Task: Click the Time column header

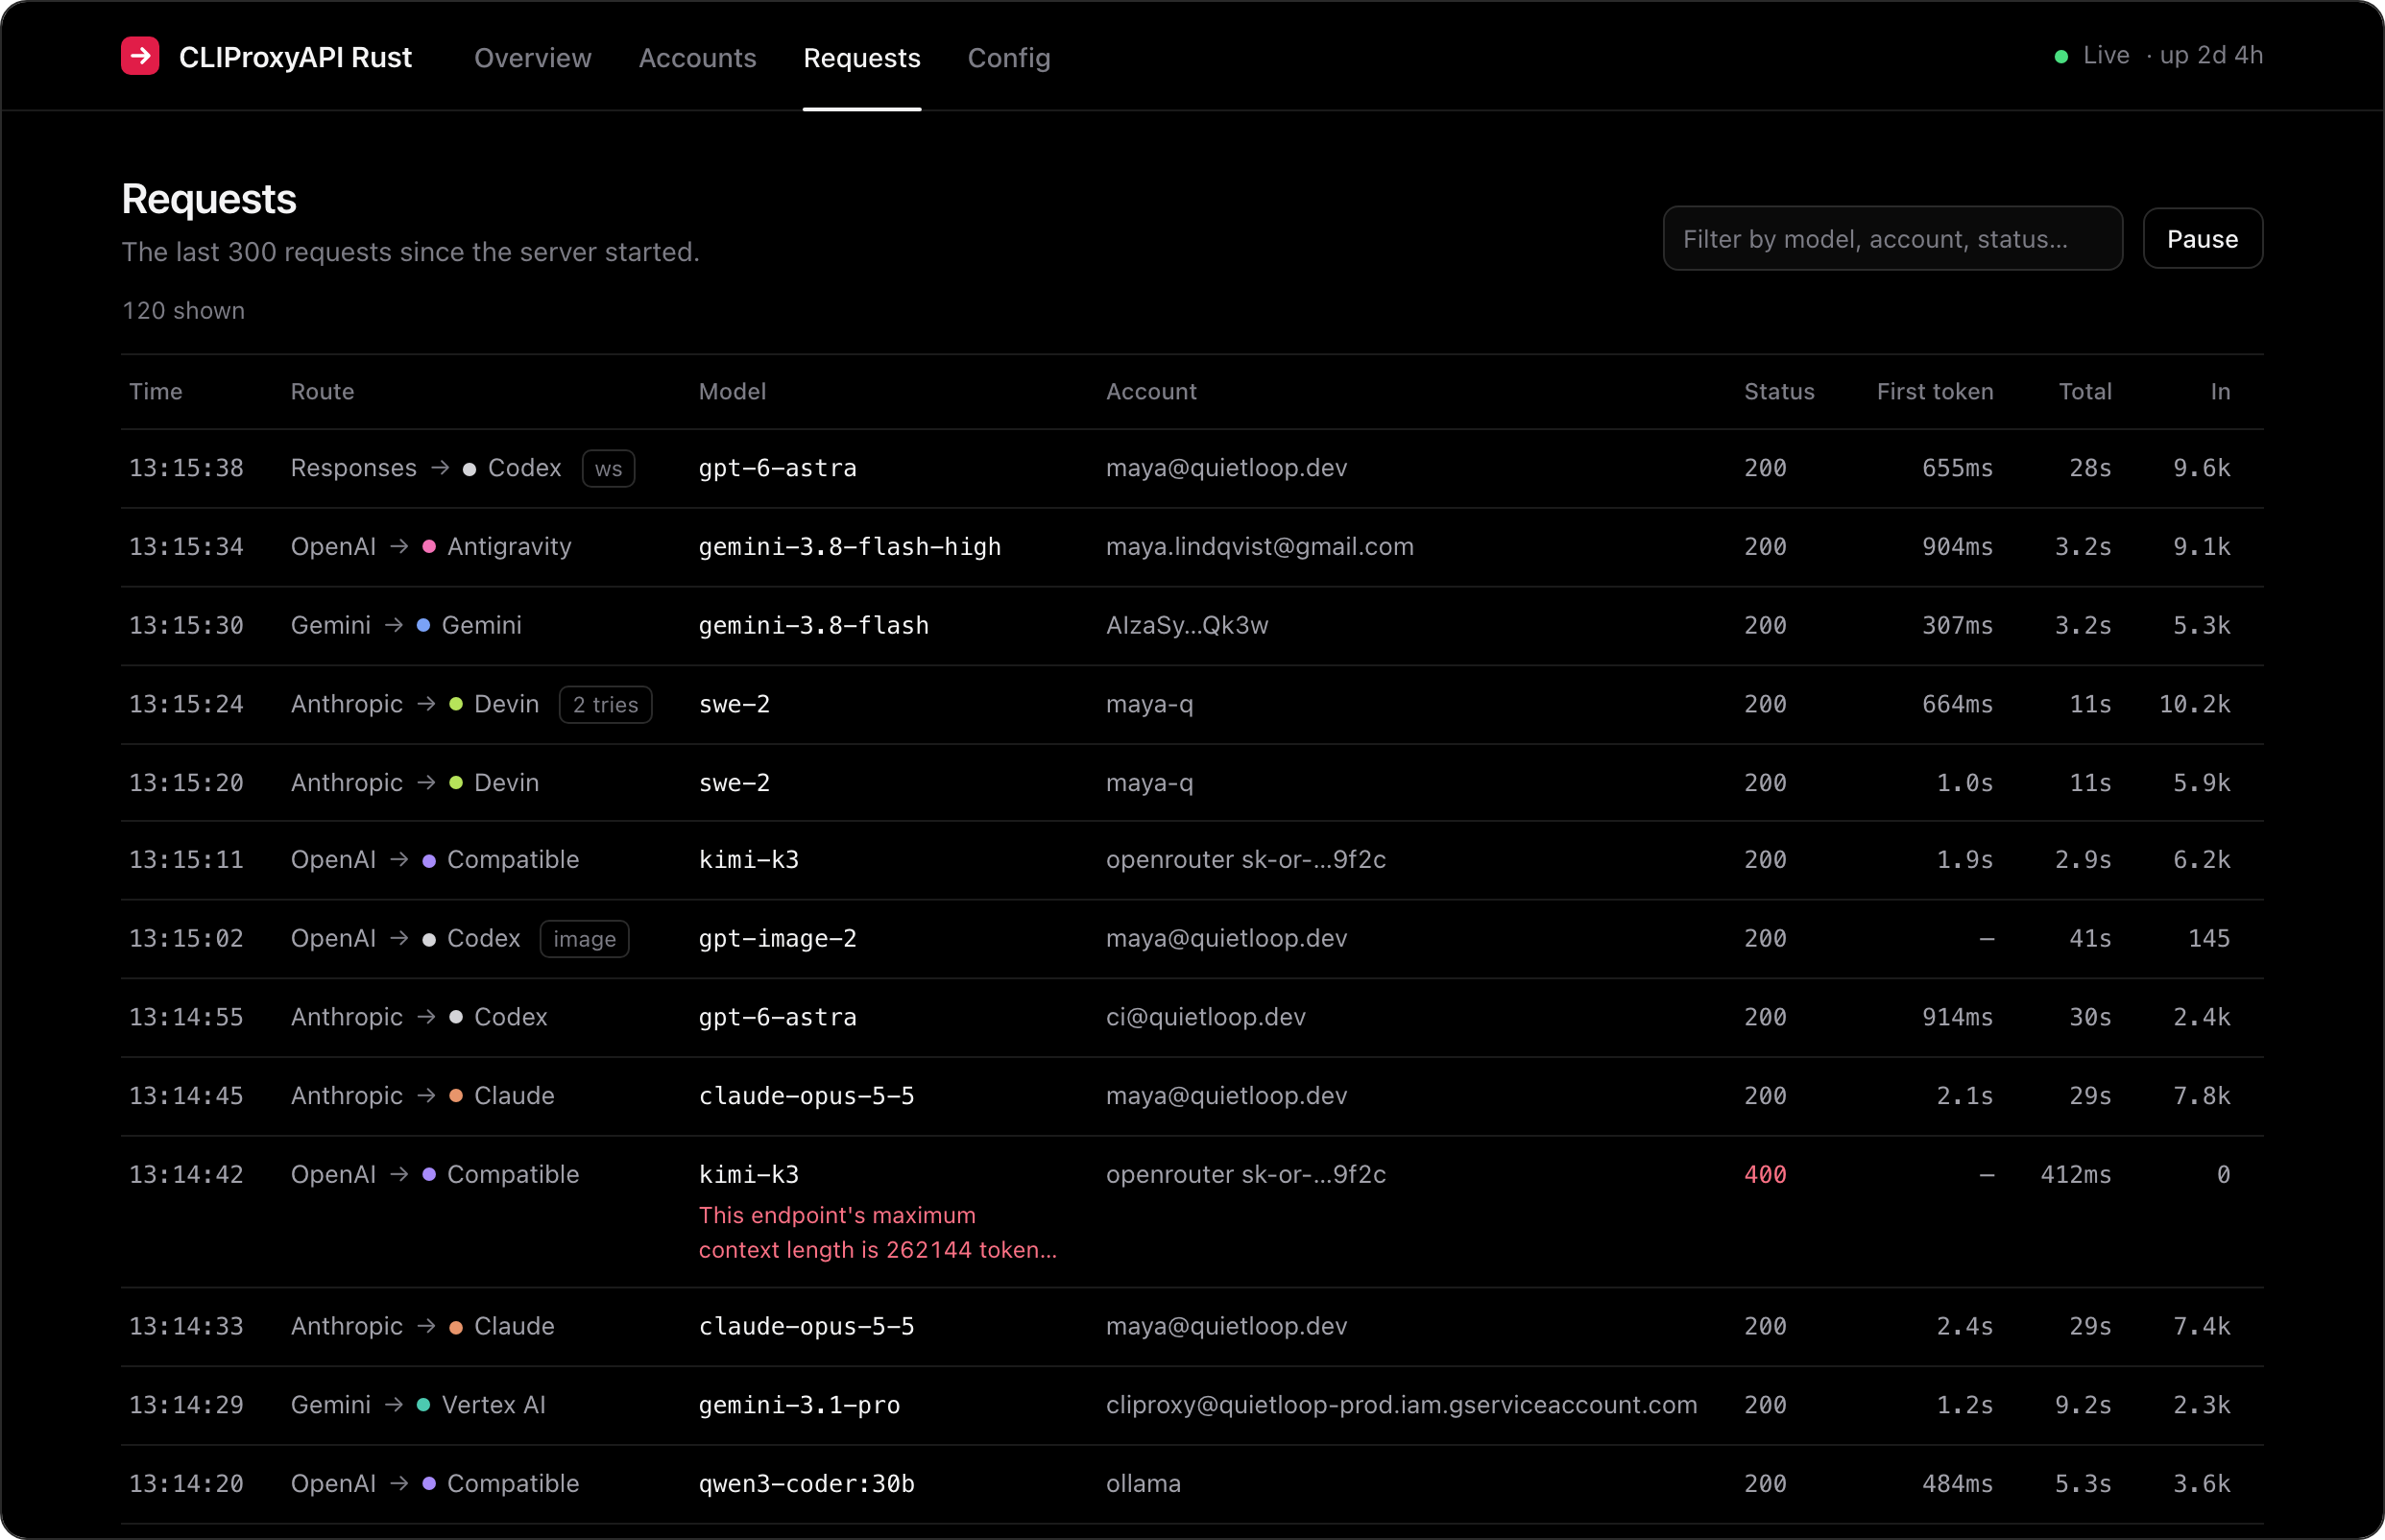Action: tap(155, 392)
